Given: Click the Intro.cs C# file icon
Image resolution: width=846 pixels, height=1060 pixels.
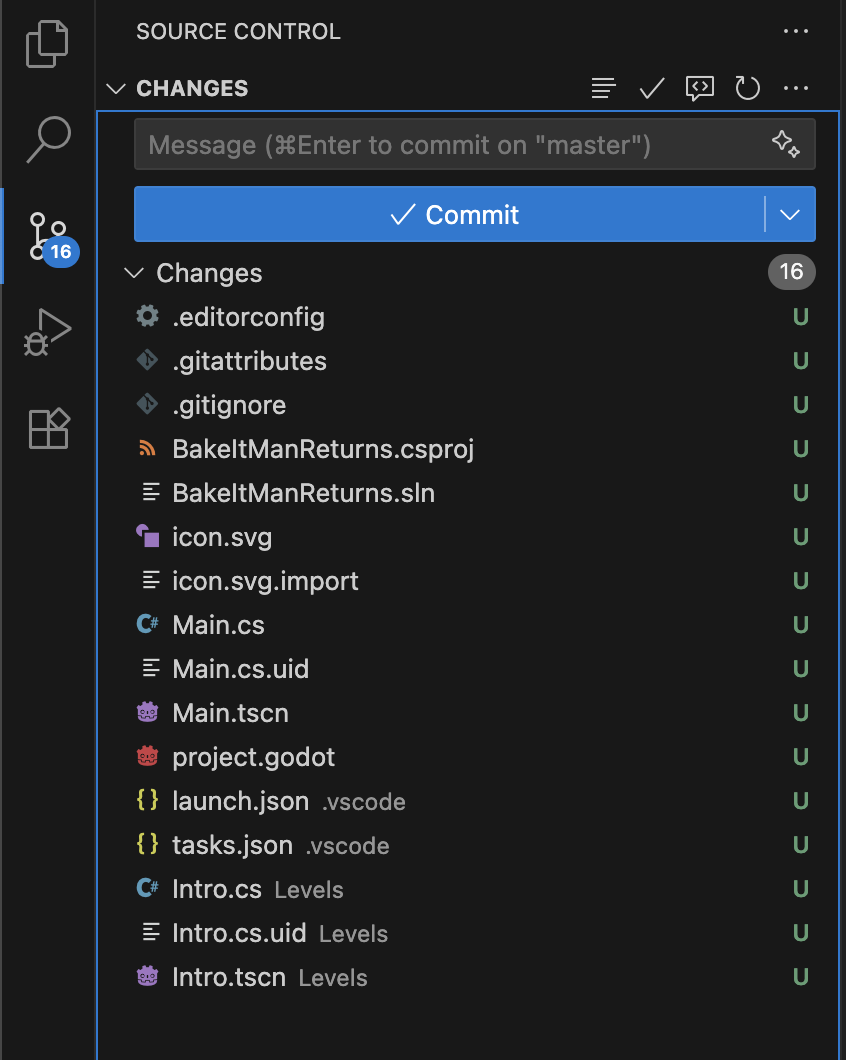Looking at the screenshot, I should point(147,888).
